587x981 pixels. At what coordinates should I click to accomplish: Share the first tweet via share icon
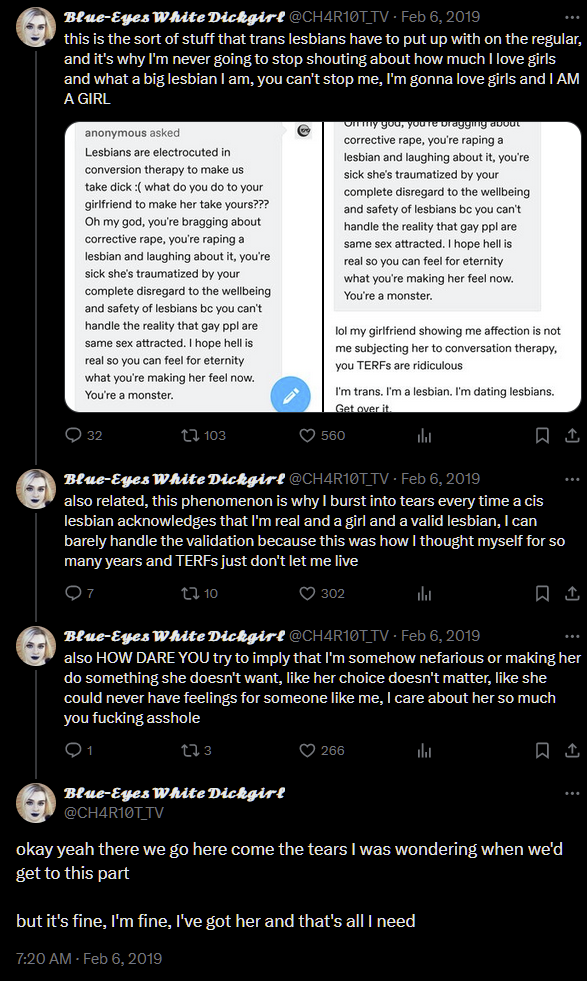(572, 435)
